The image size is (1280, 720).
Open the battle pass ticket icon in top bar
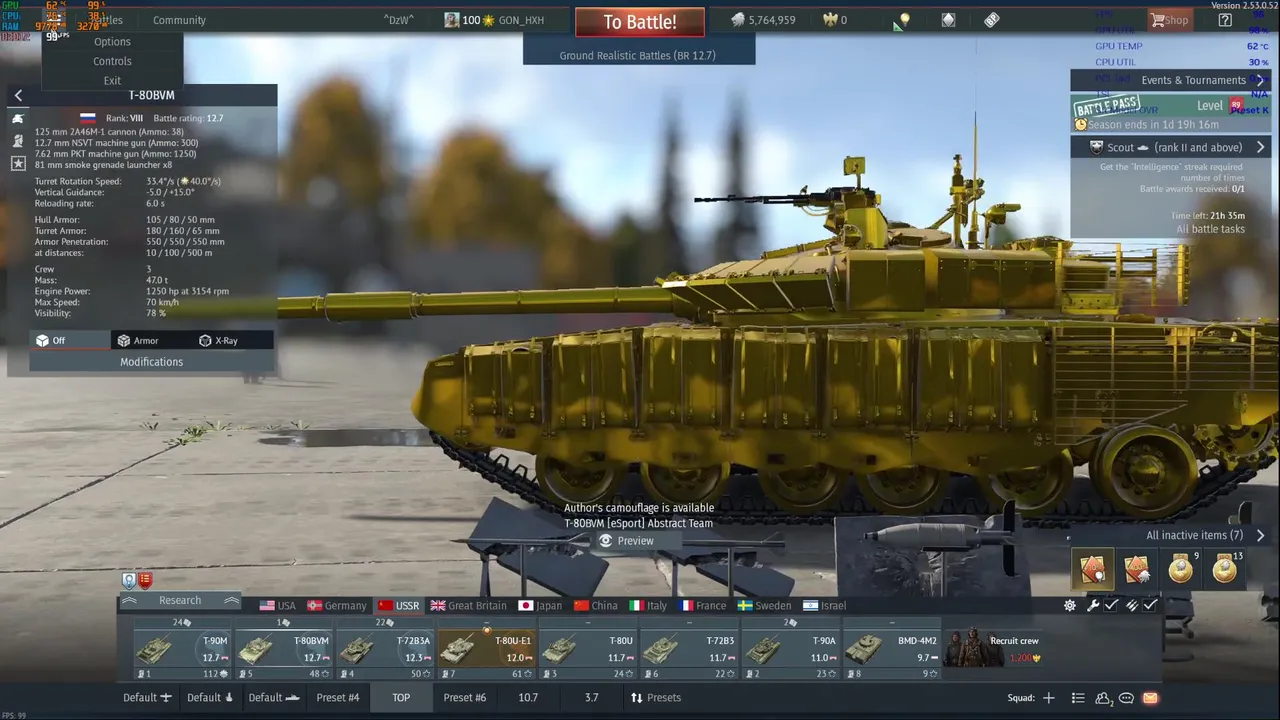point(991,20)
